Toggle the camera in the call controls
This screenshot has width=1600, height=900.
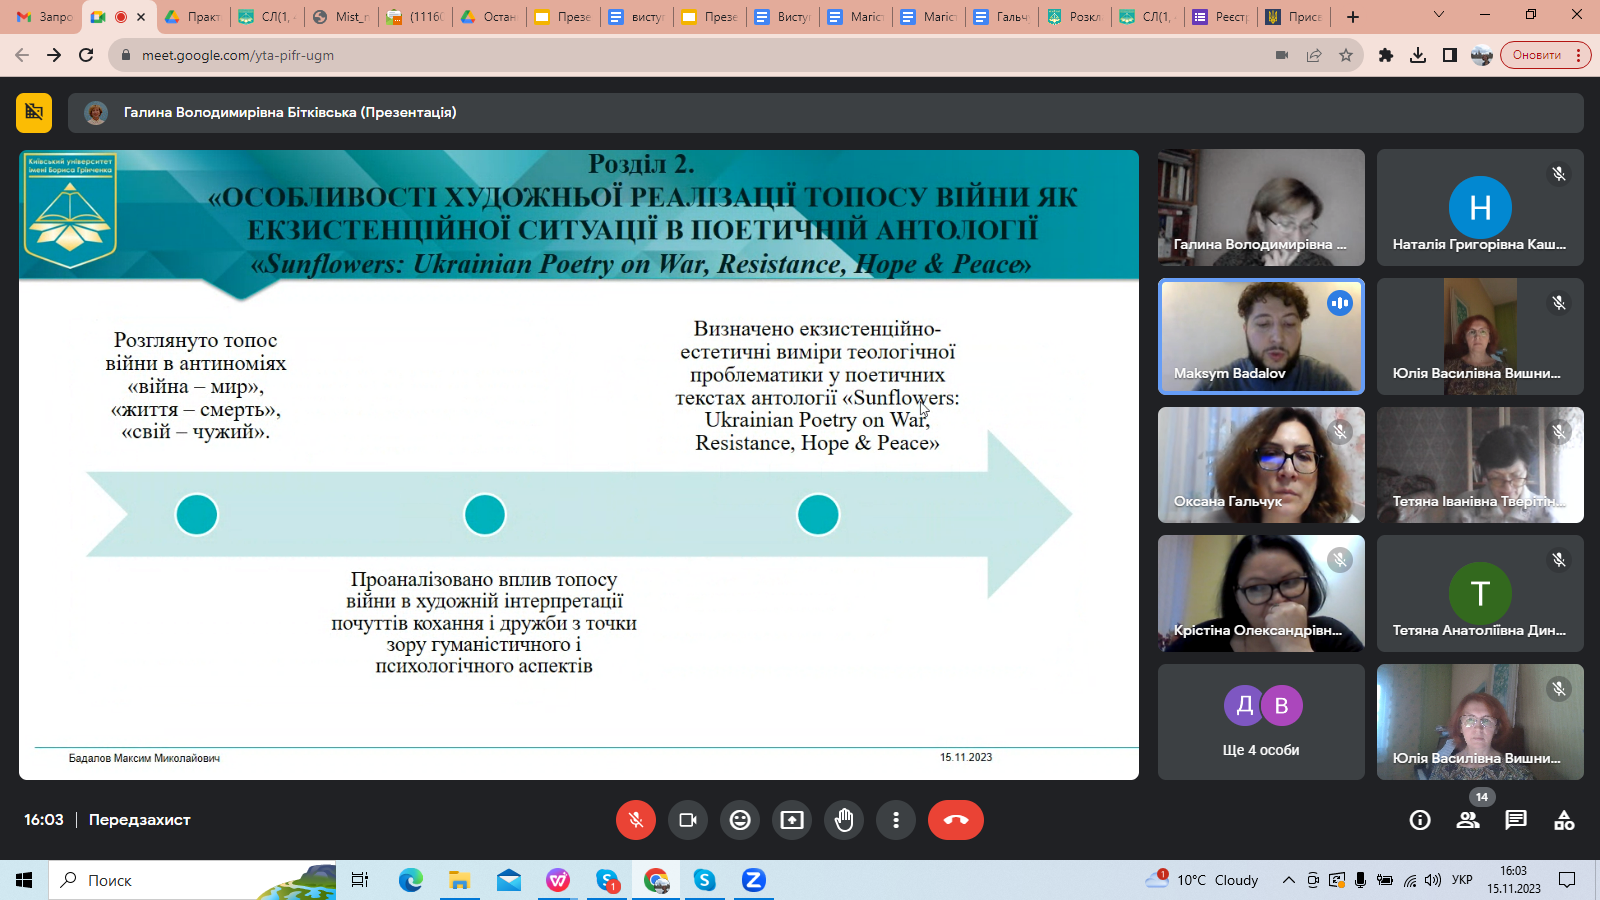click(688, 820)
